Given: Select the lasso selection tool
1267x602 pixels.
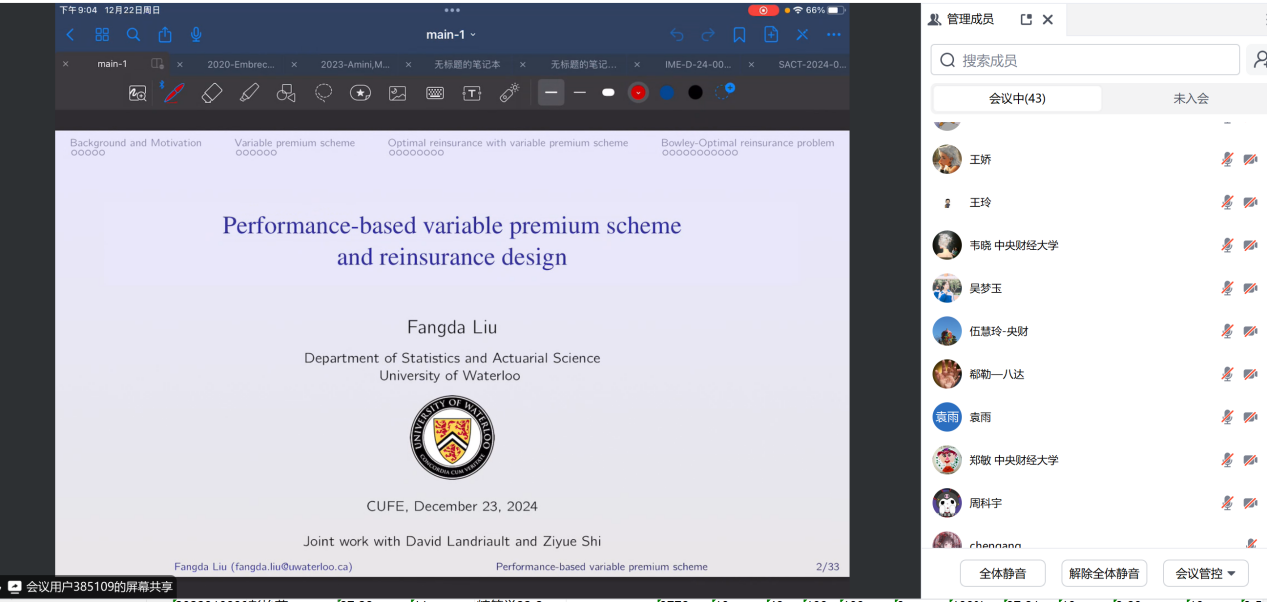Looking at the screenshot, I should click(324, 93).
